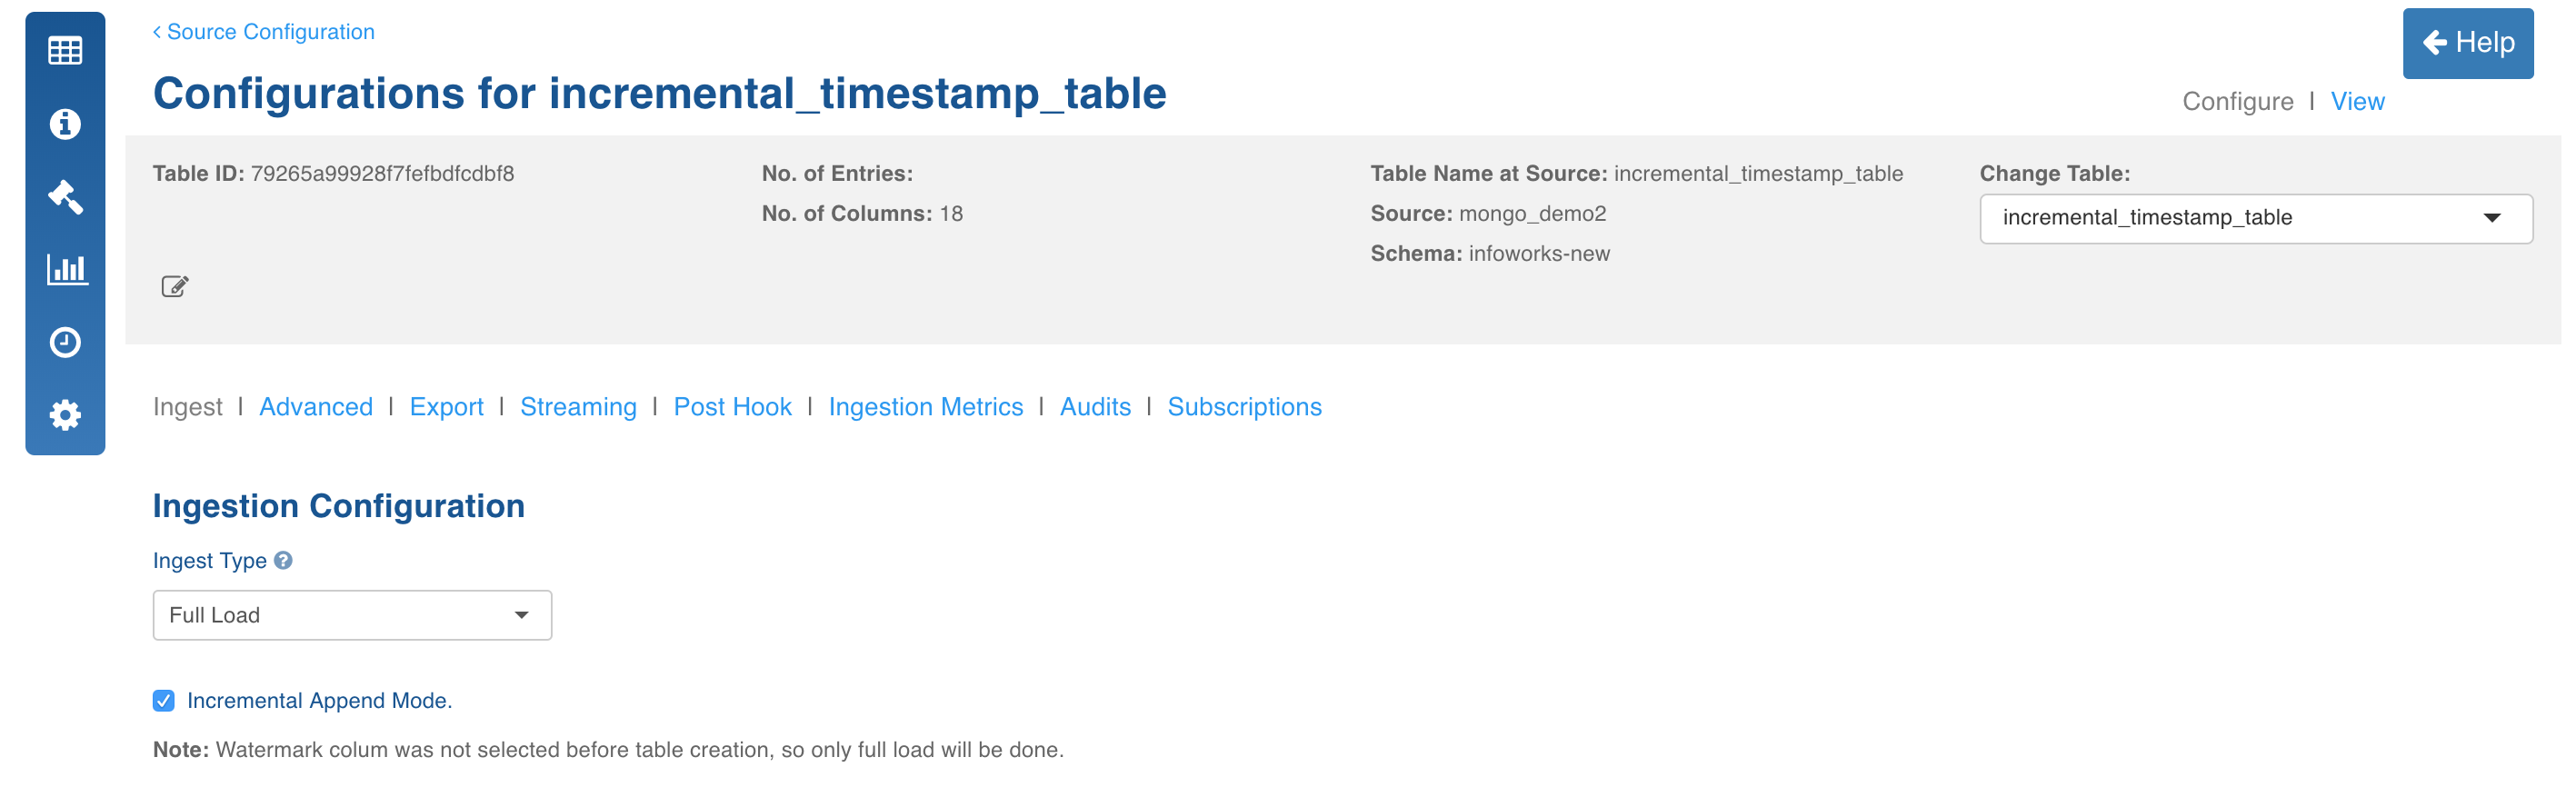Open the Ingestion Metrics tab

click(925, 407)
